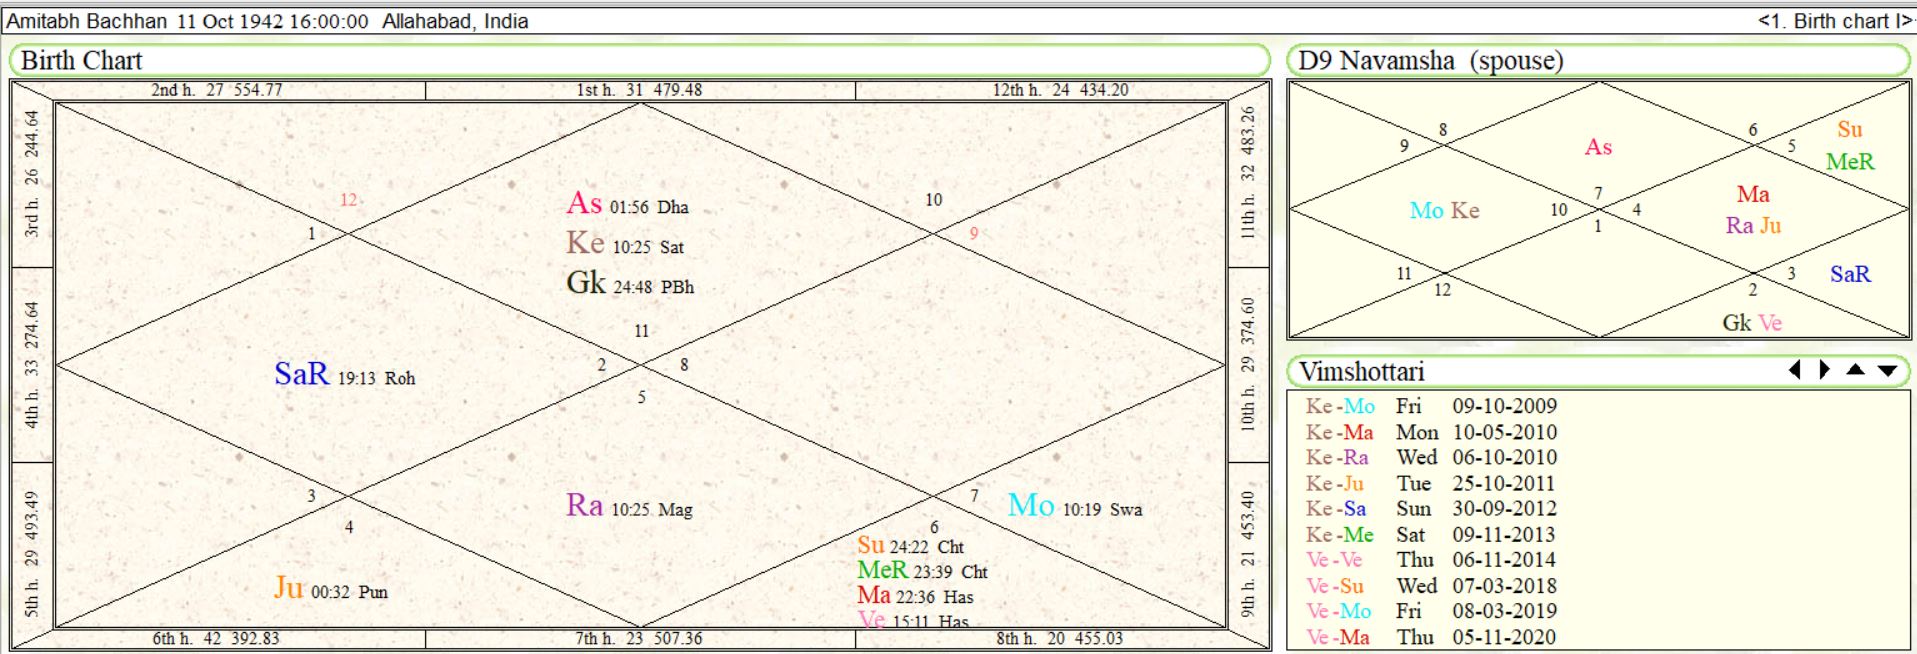Image resolution: width=1917 pixels, height=654 pixels.
Task: Choose the Ke-Sa dasha period row
Action: 1430,509
